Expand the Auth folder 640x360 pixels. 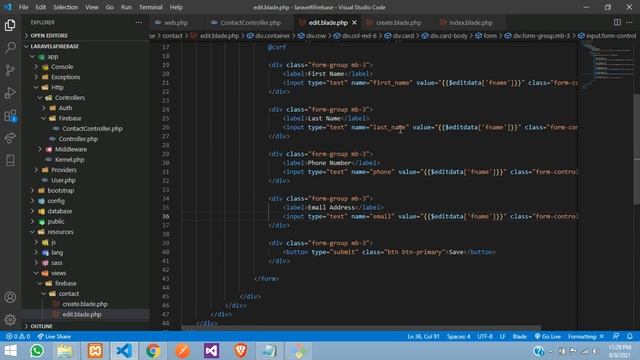pos(65,108)
